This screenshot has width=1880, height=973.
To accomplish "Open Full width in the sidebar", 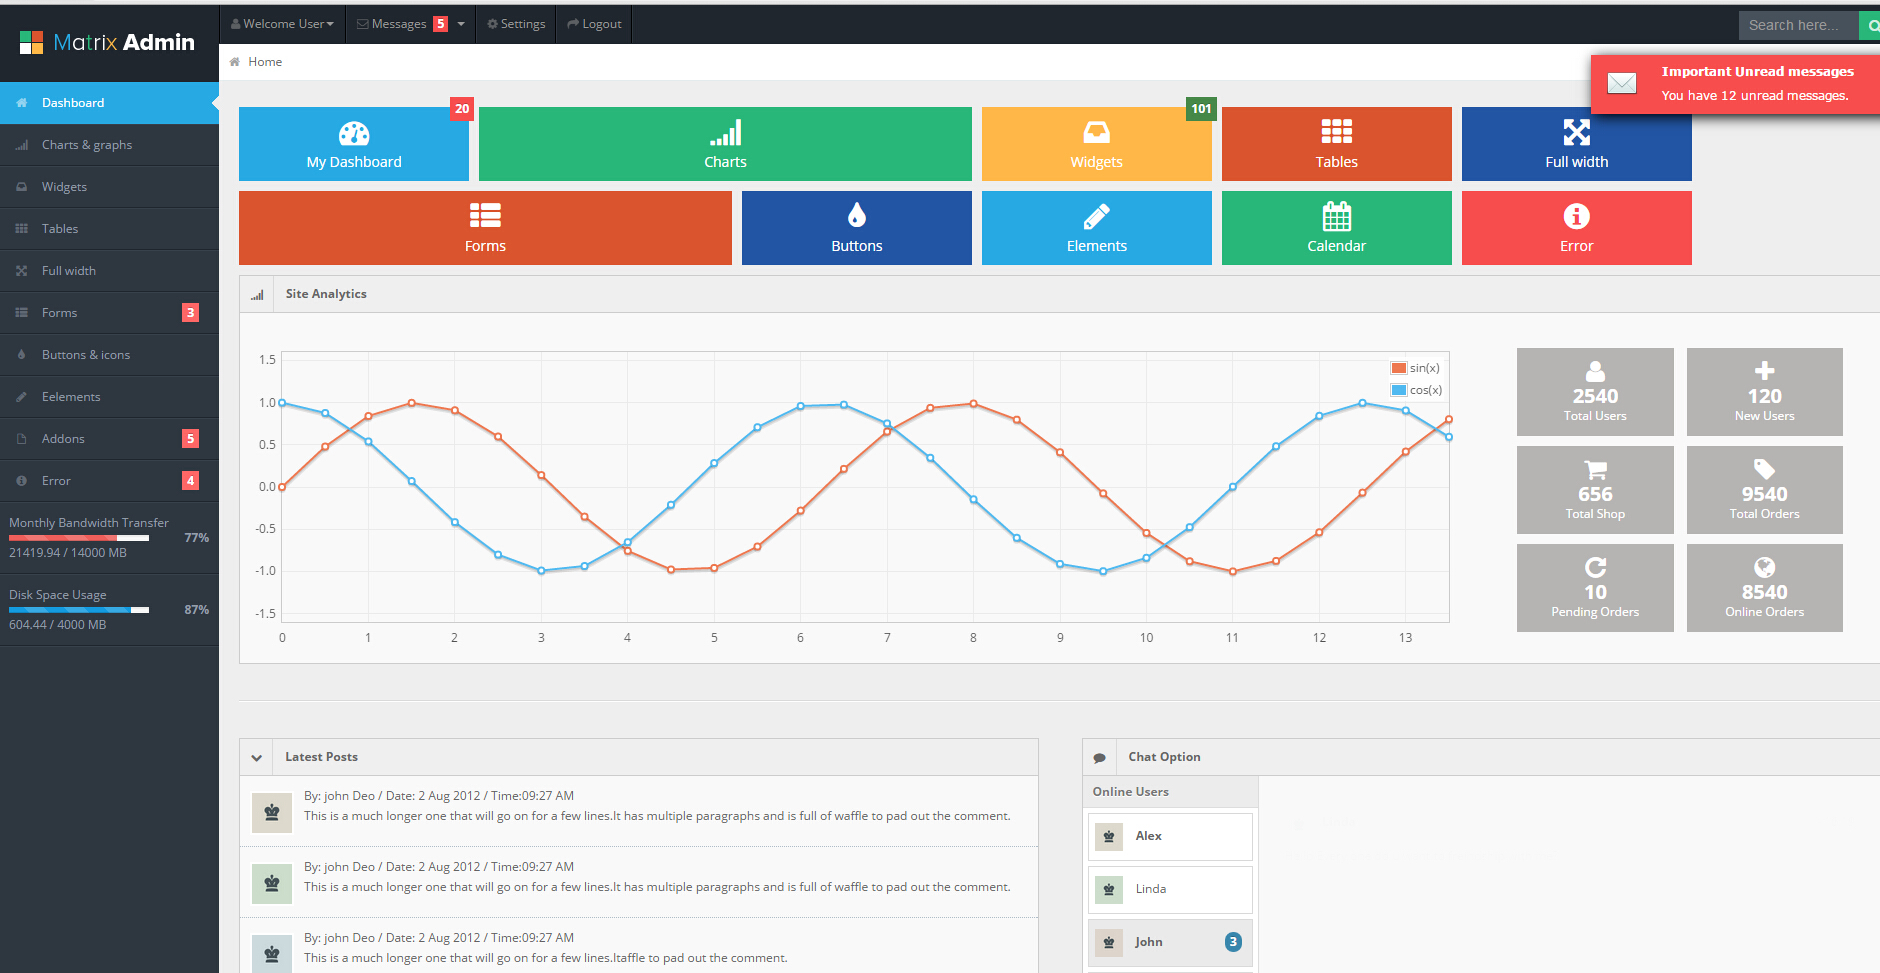I will [109, 271].
